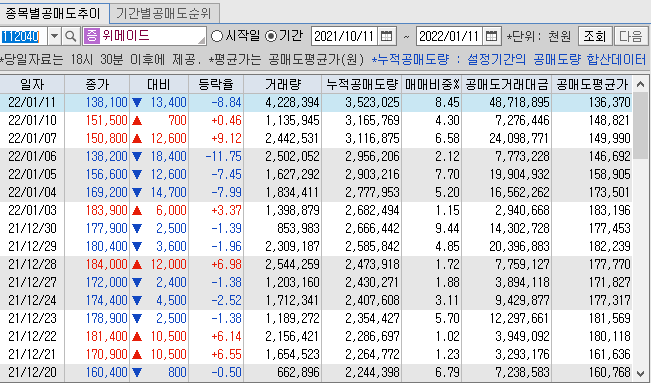
Task: Select the 기간 radio option
Action: [x=271, y=36]
